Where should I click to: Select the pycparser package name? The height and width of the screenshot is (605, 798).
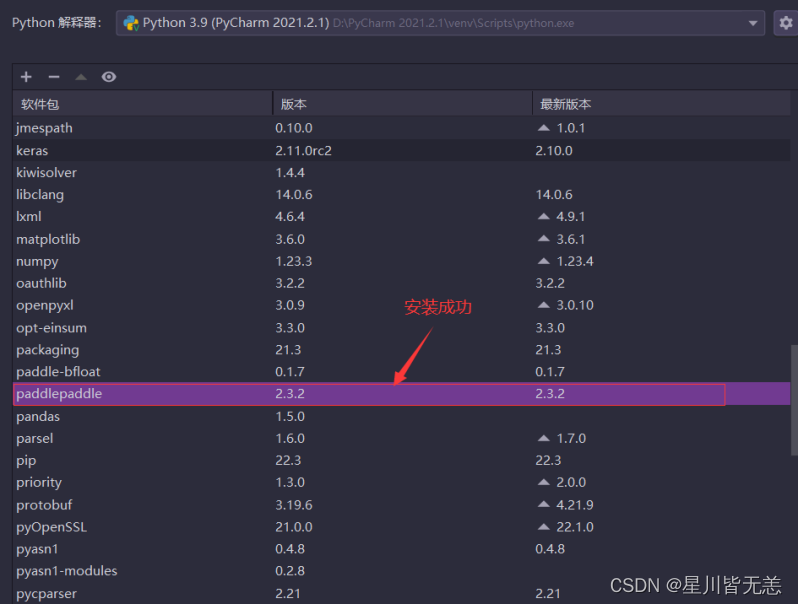click(46, 593)
